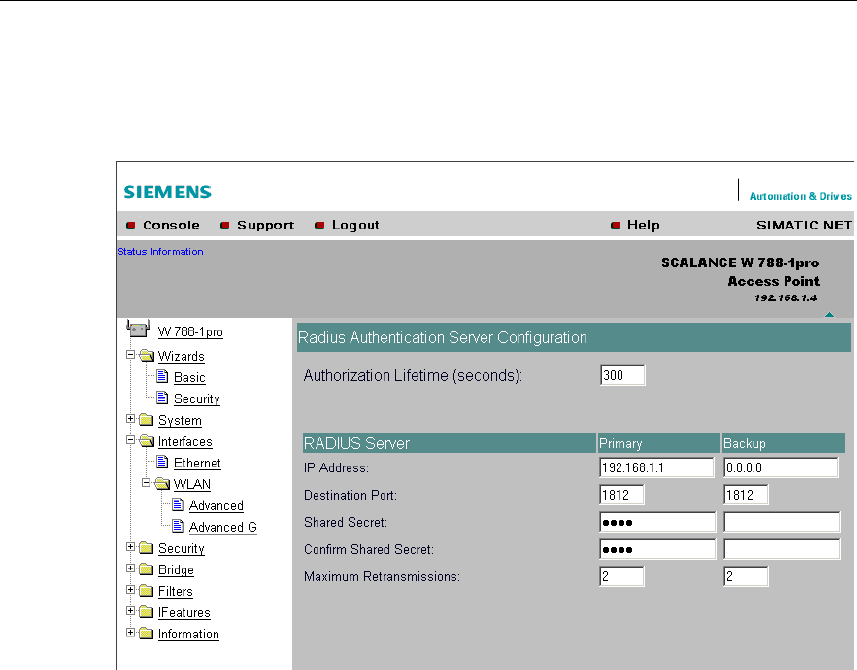
Task: Click the Bridge folder icon
Action: [x=146, y=569]
